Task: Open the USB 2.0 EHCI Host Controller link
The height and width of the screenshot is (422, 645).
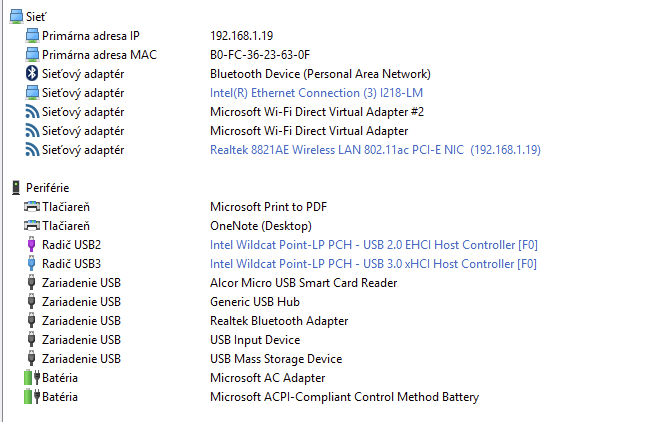Action: [x=373, y=245]
